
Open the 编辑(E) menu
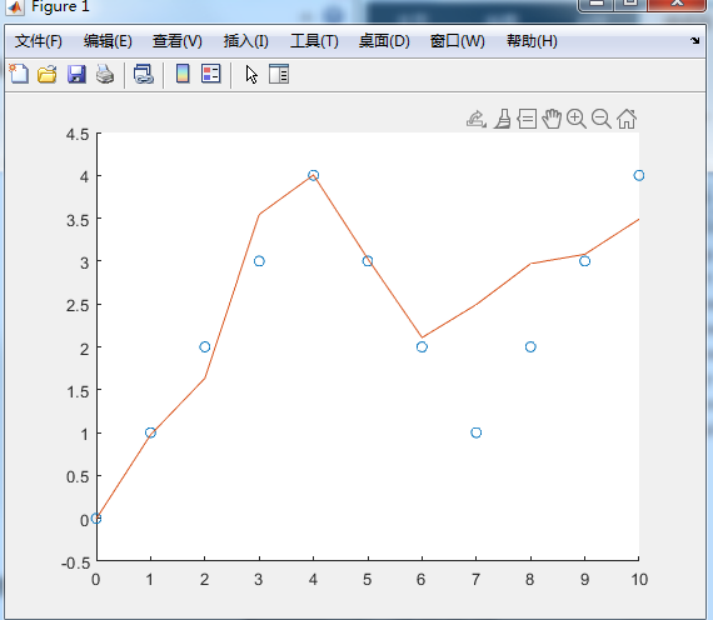tap(108, 41)
